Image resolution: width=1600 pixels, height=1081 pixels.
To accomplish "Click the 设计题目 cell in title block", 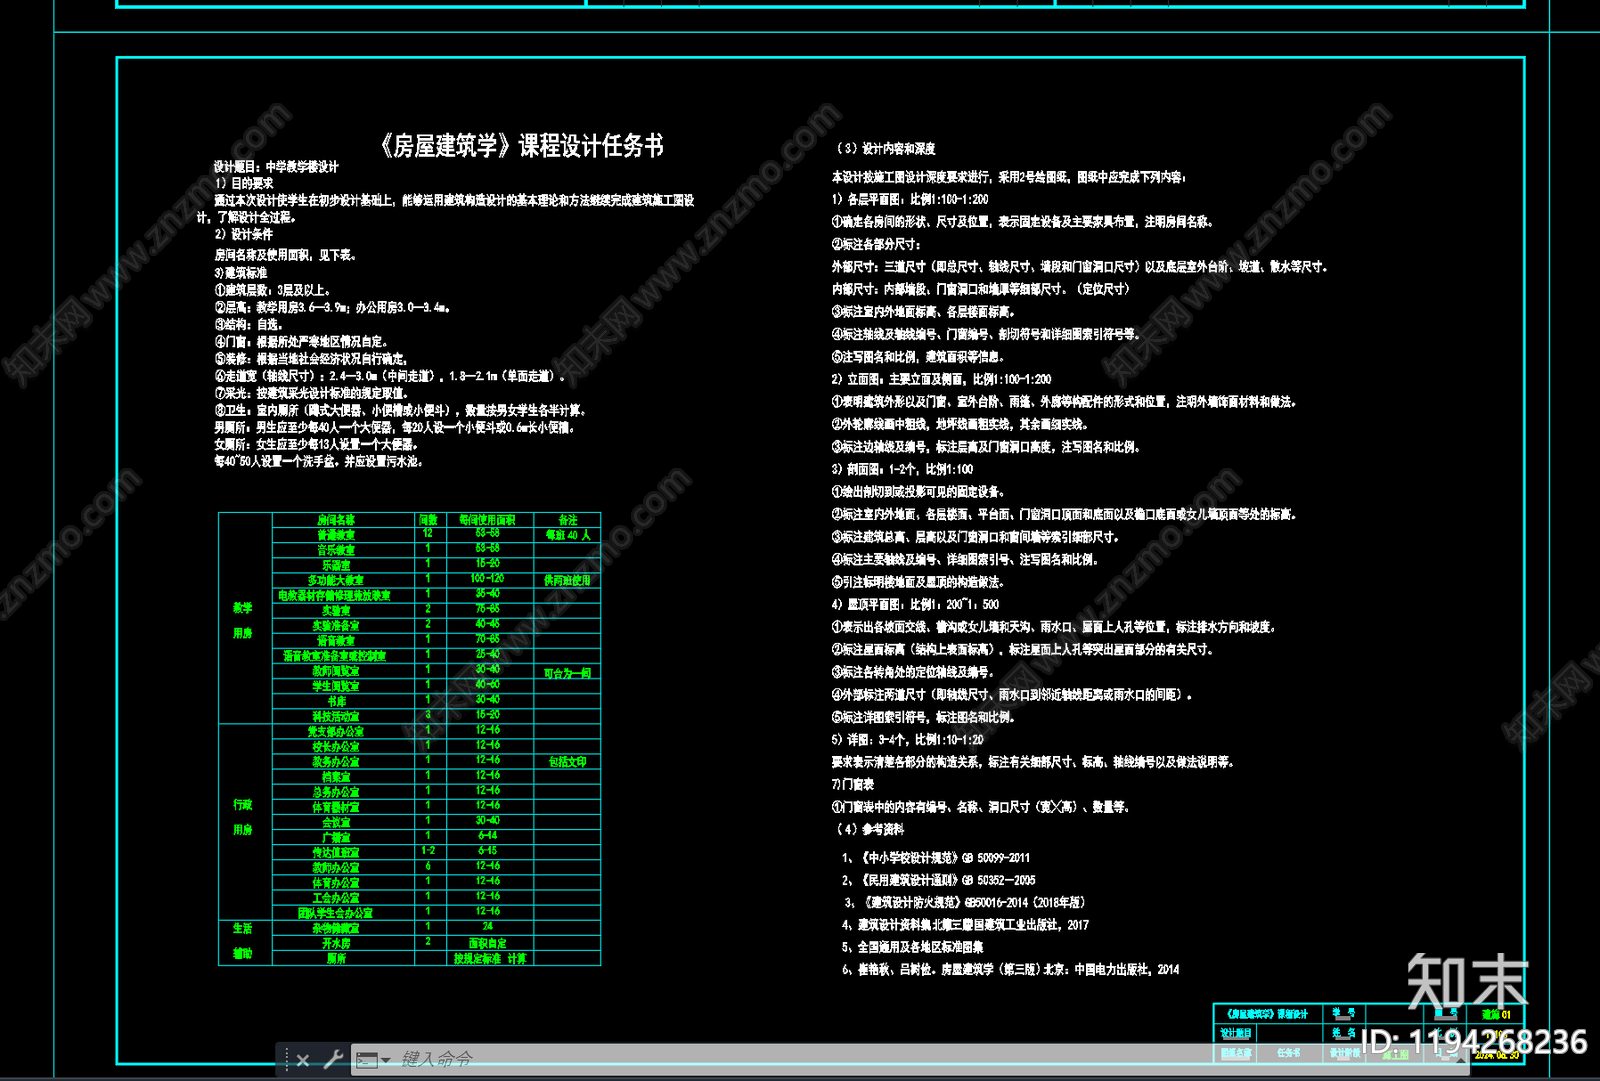I will click(1236, 1033).
